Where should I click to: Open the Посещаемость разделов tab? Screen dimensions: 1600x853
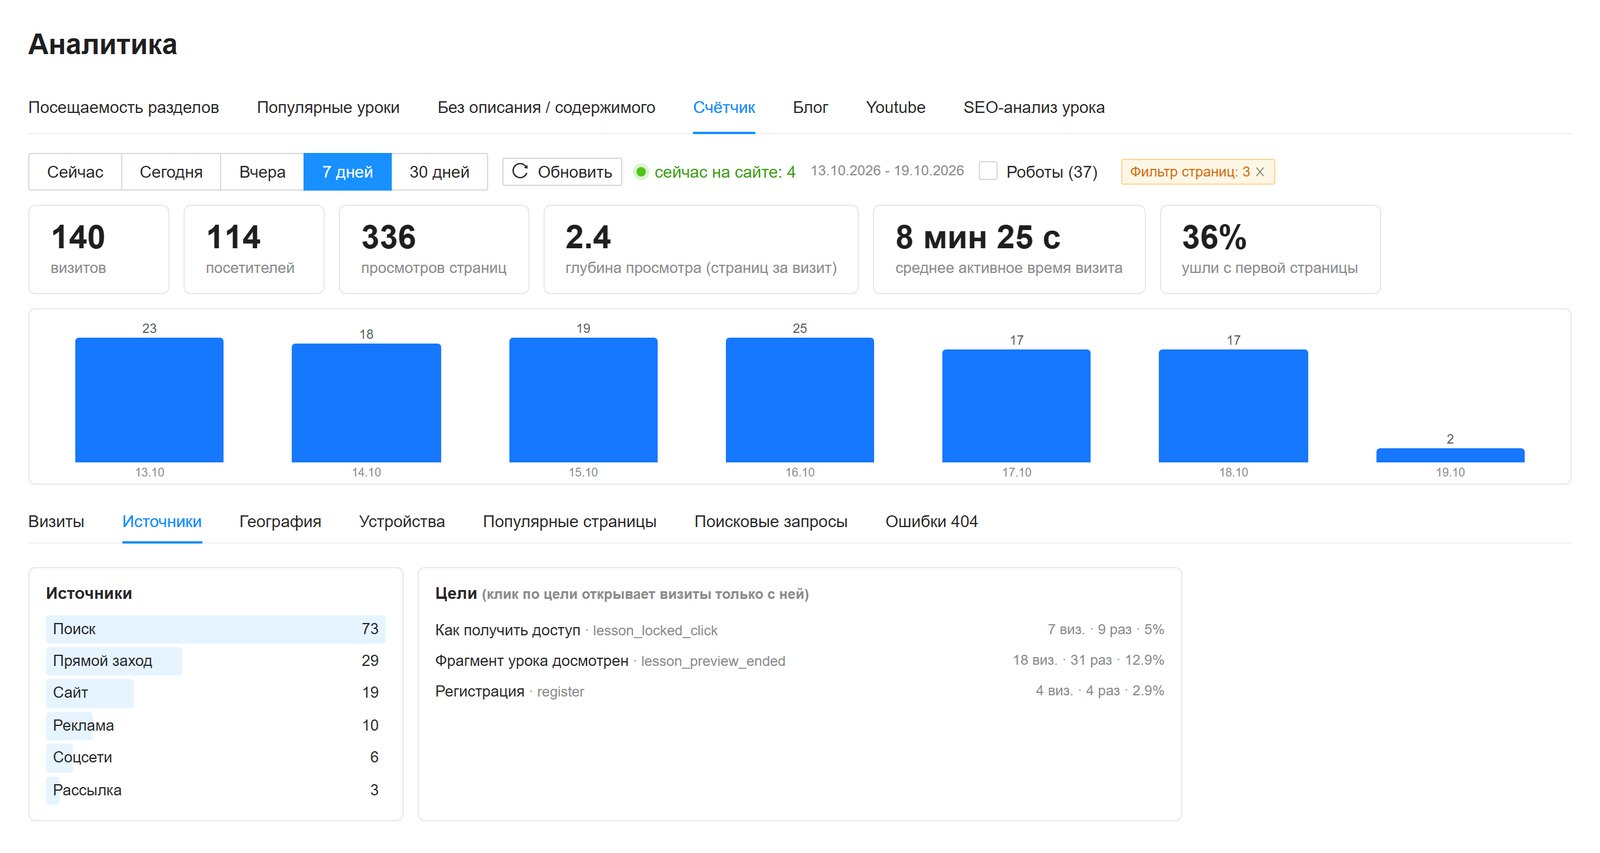click(x=123, y=107)
